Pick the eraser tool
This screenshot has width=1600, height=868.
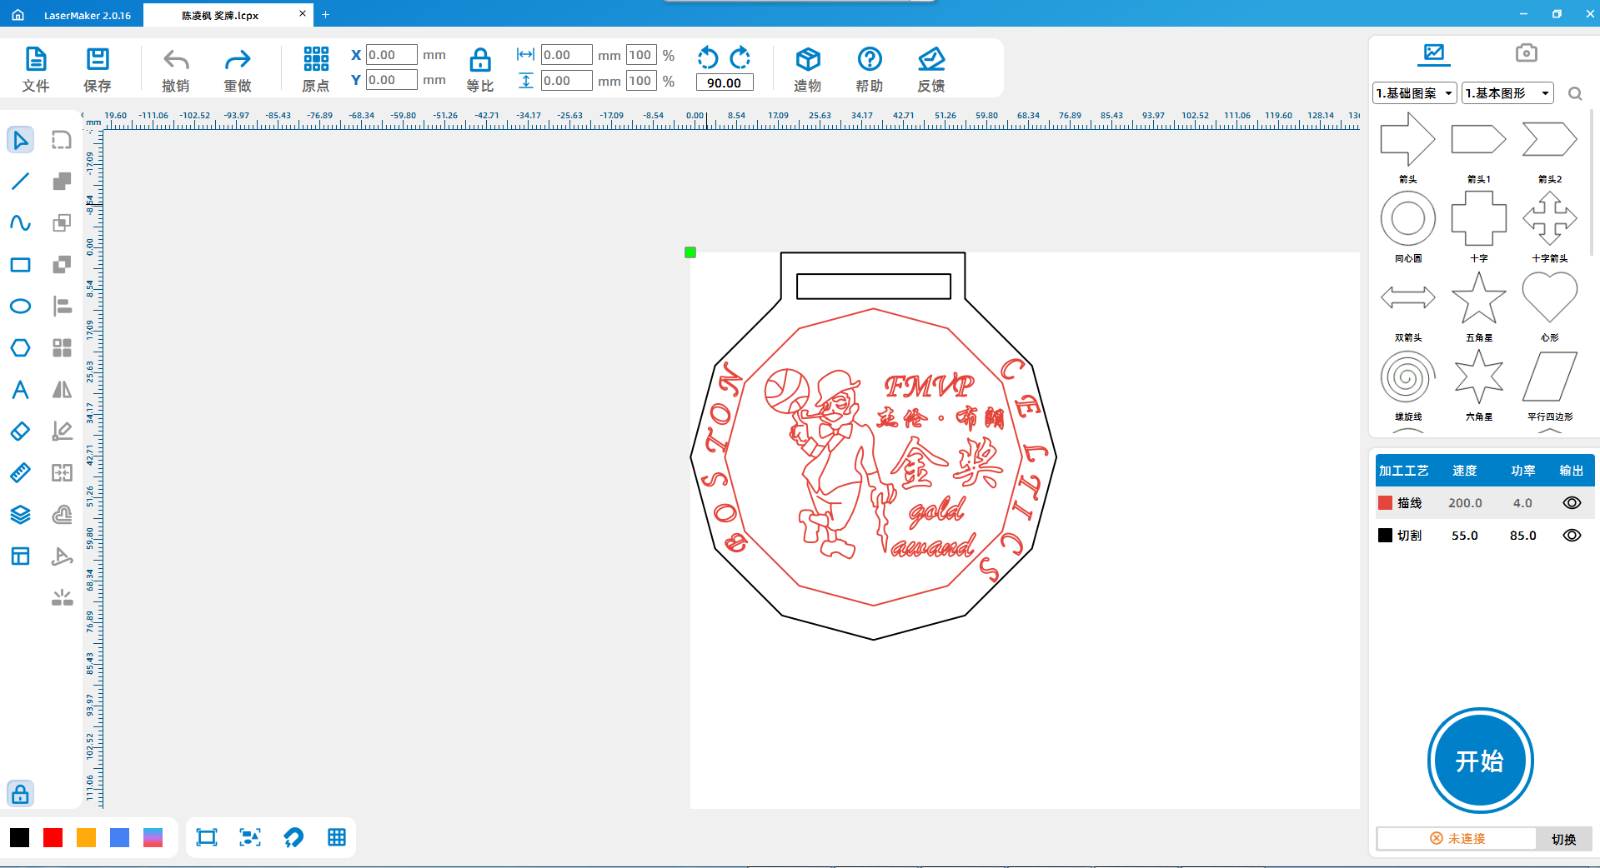[20, 431]
